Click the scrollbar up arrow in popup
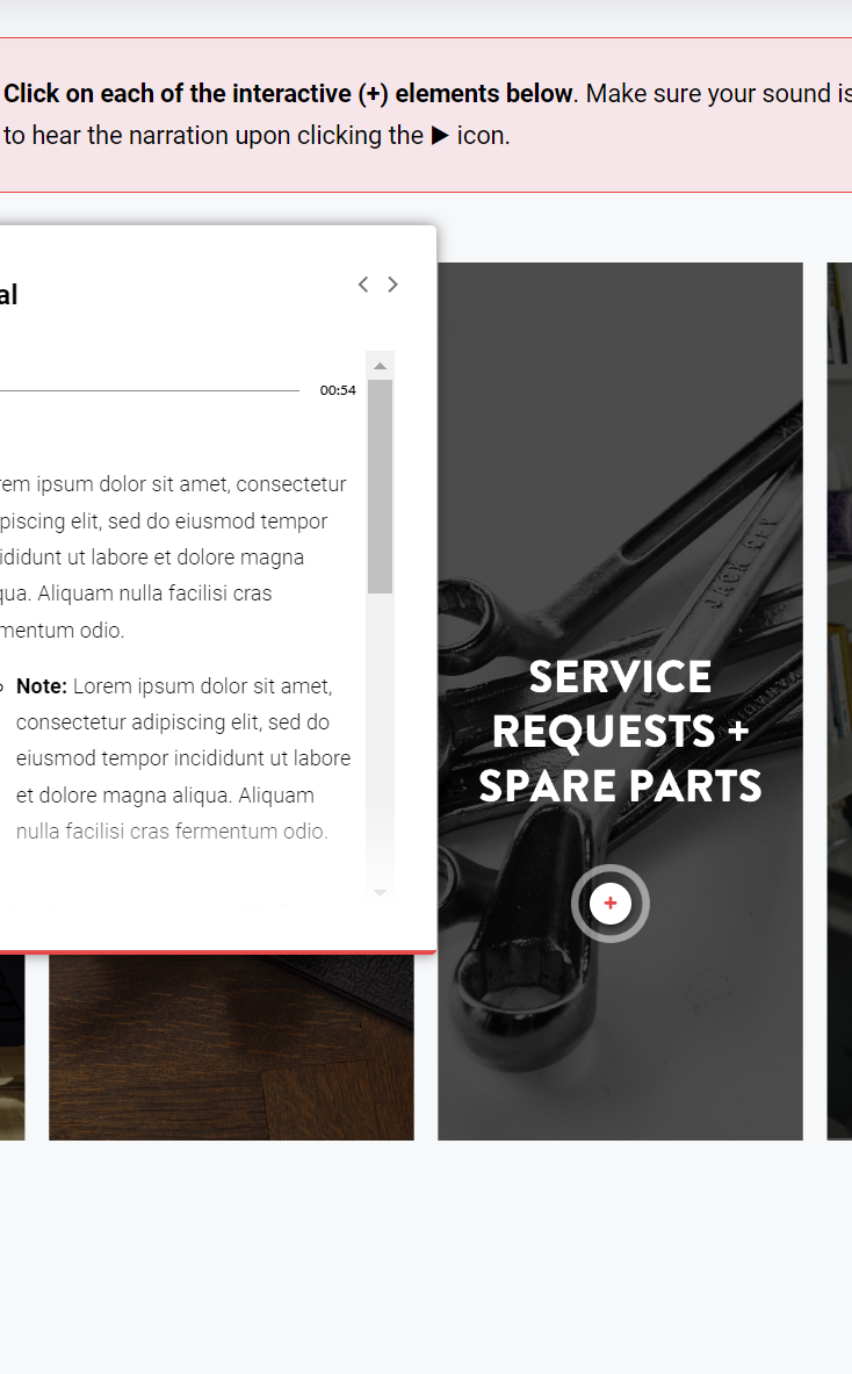 380,365
